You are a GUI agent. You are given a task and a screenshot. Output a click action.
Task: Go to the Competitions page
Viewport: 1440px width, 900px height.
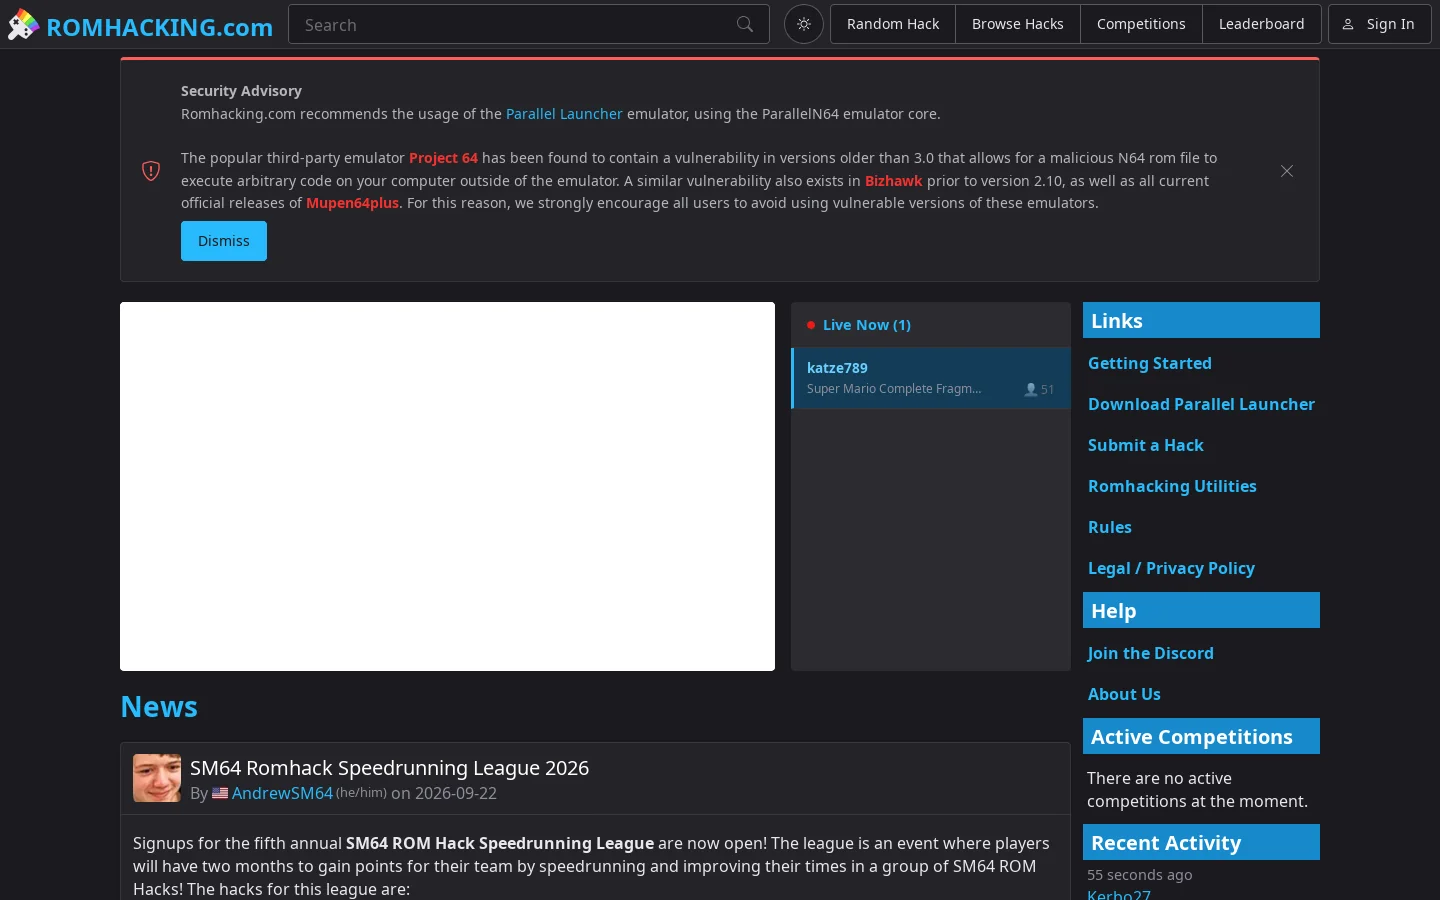click(1141, 24)
